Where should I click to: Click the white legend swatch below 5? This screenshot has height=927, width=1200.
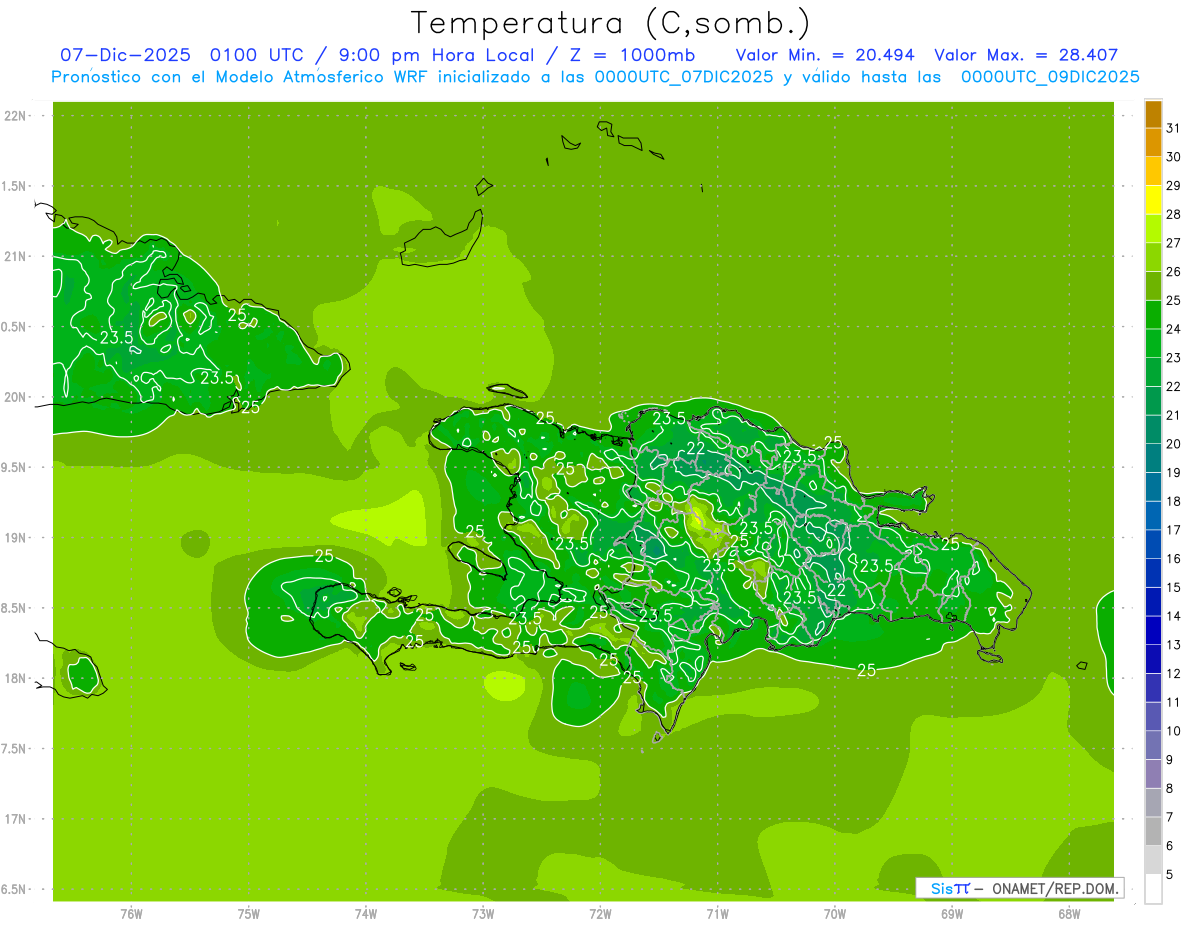pos(1153,889)
